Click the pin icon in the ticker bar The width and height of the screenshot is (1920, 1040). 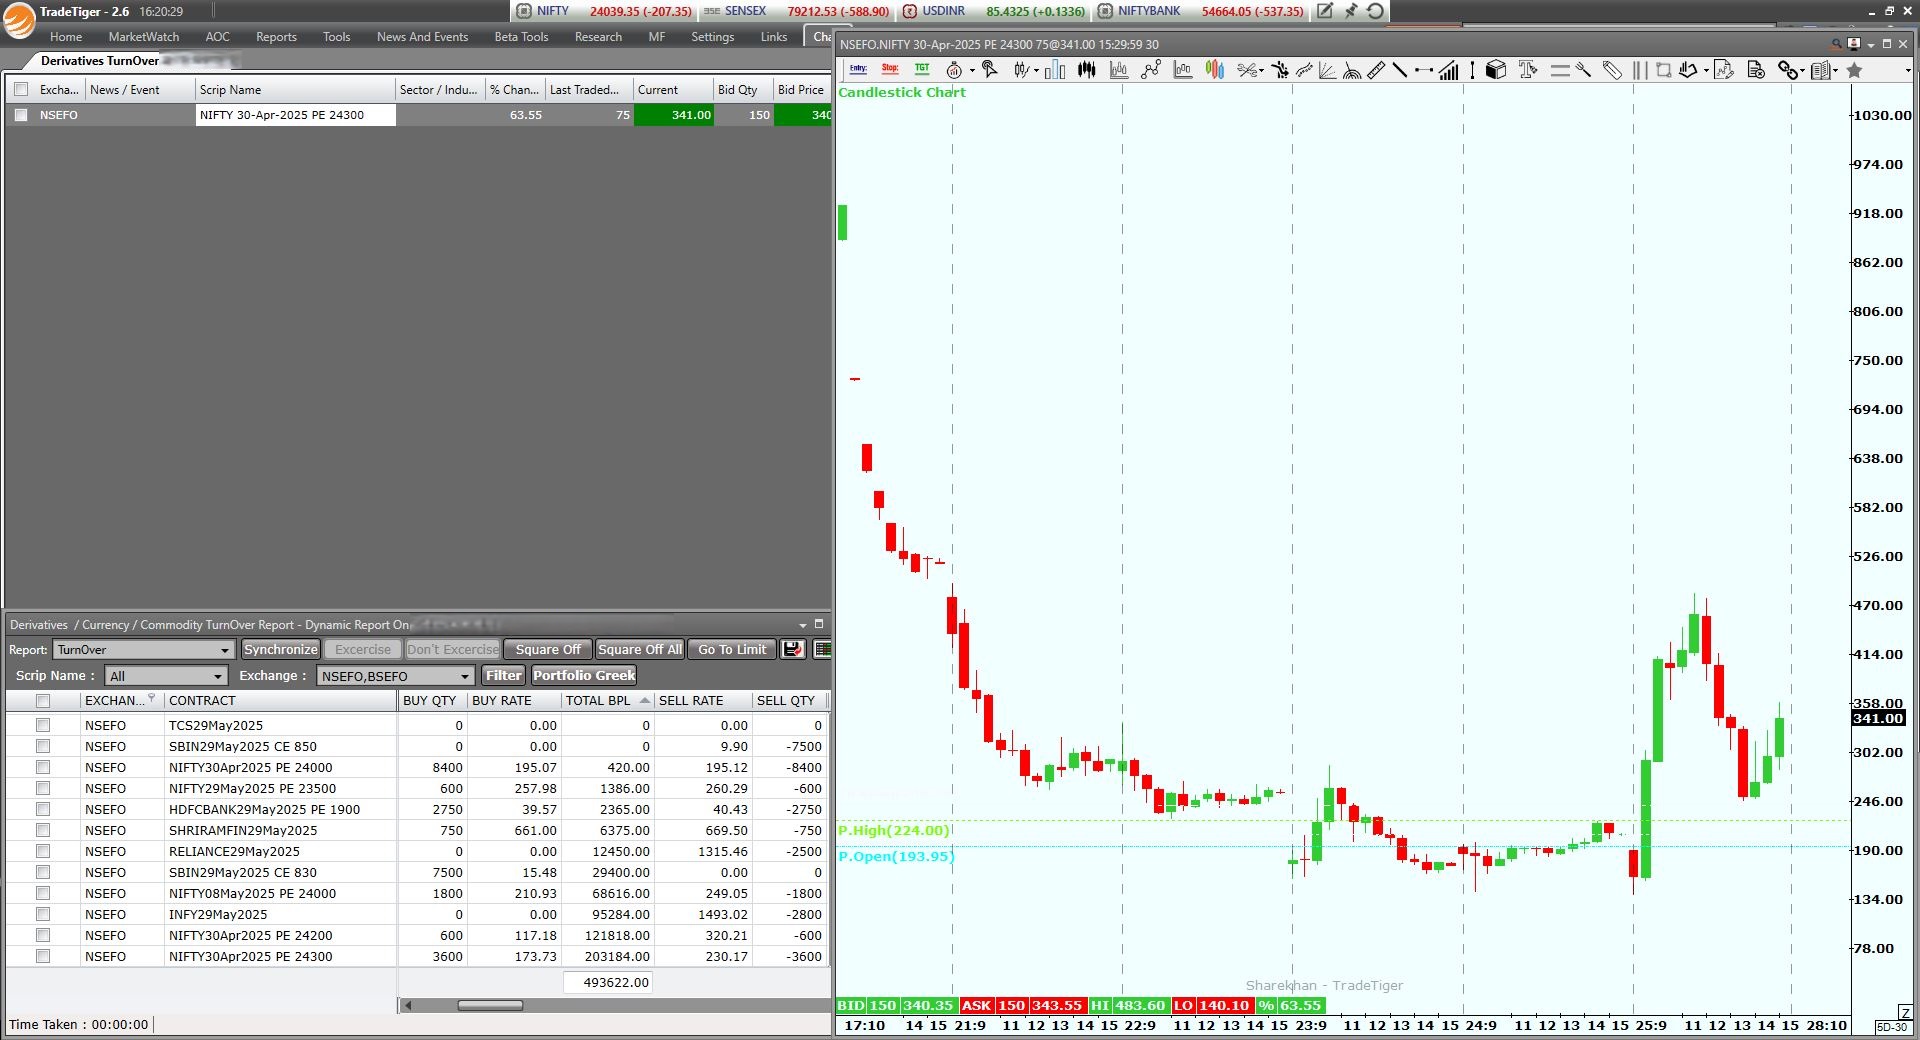coord(1351,11)
